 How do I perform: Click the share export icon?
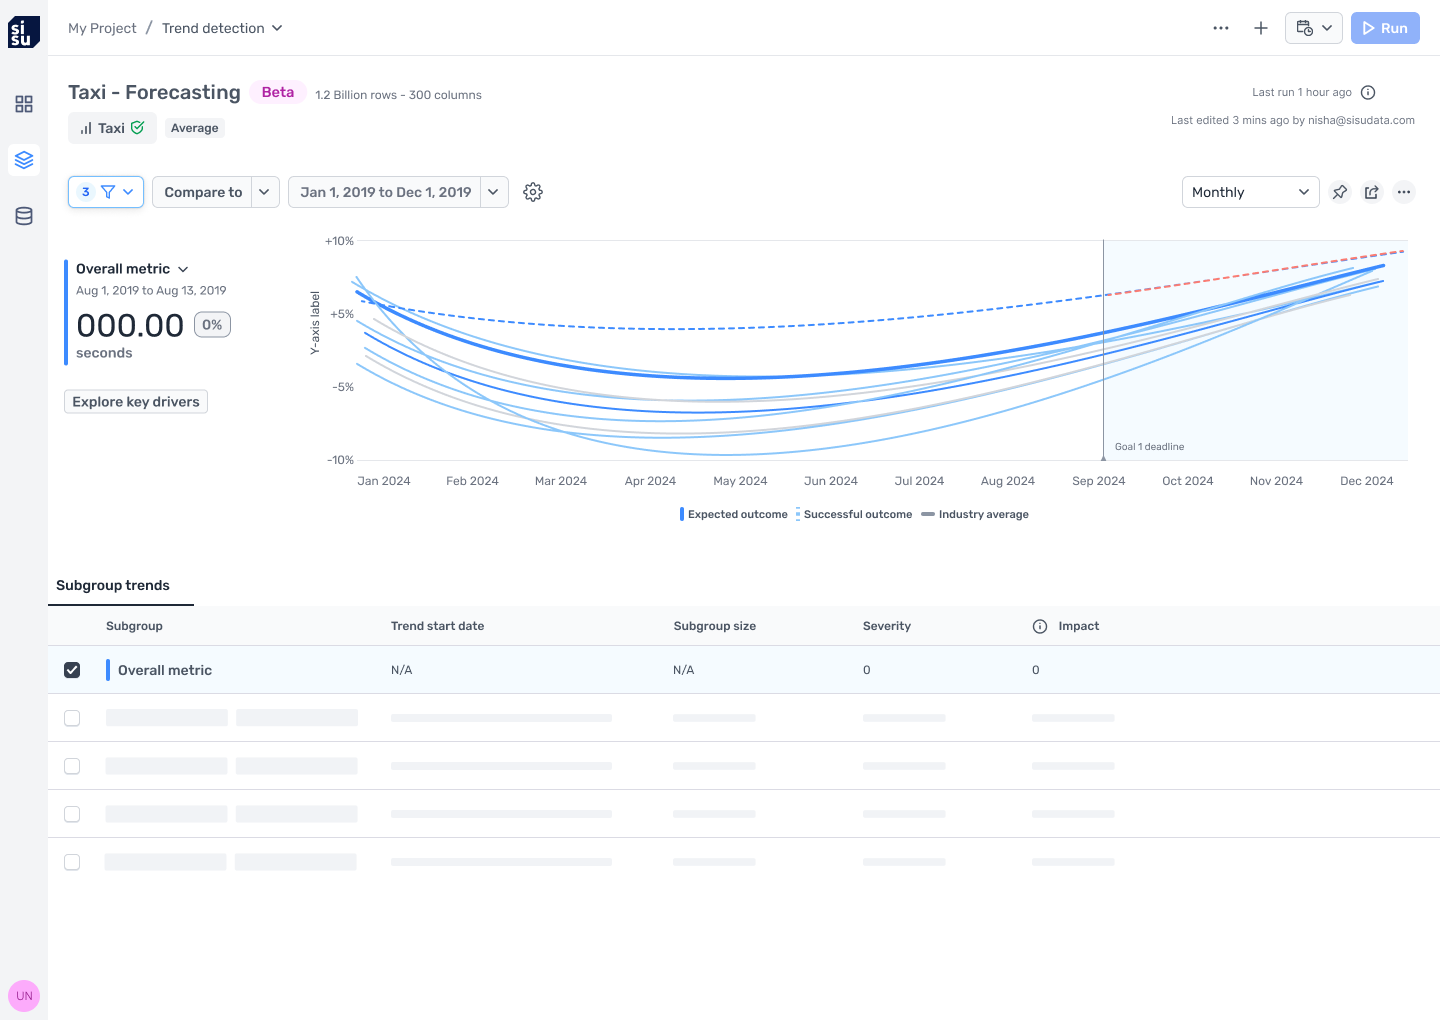pos(1372,192)
